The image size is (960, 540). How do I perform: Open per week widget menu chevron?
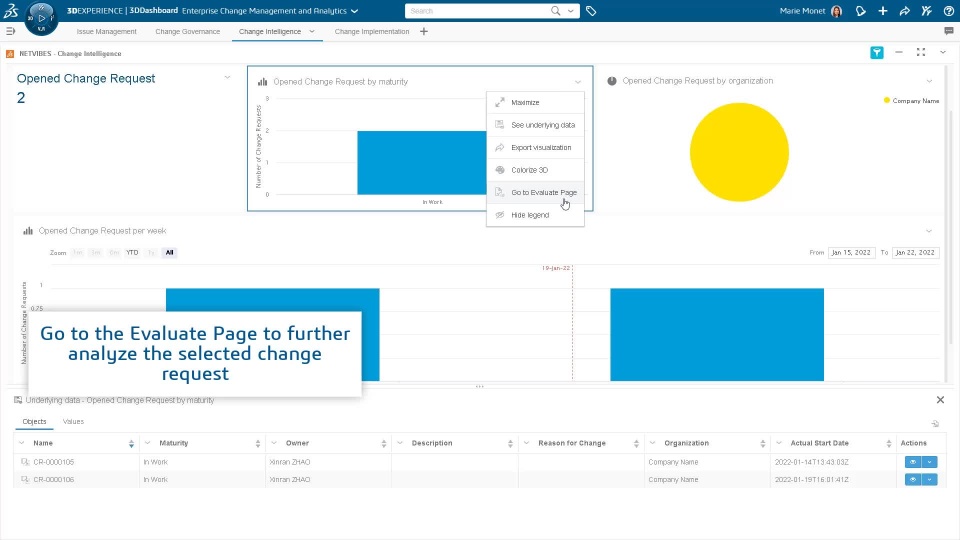pos(929,231)
